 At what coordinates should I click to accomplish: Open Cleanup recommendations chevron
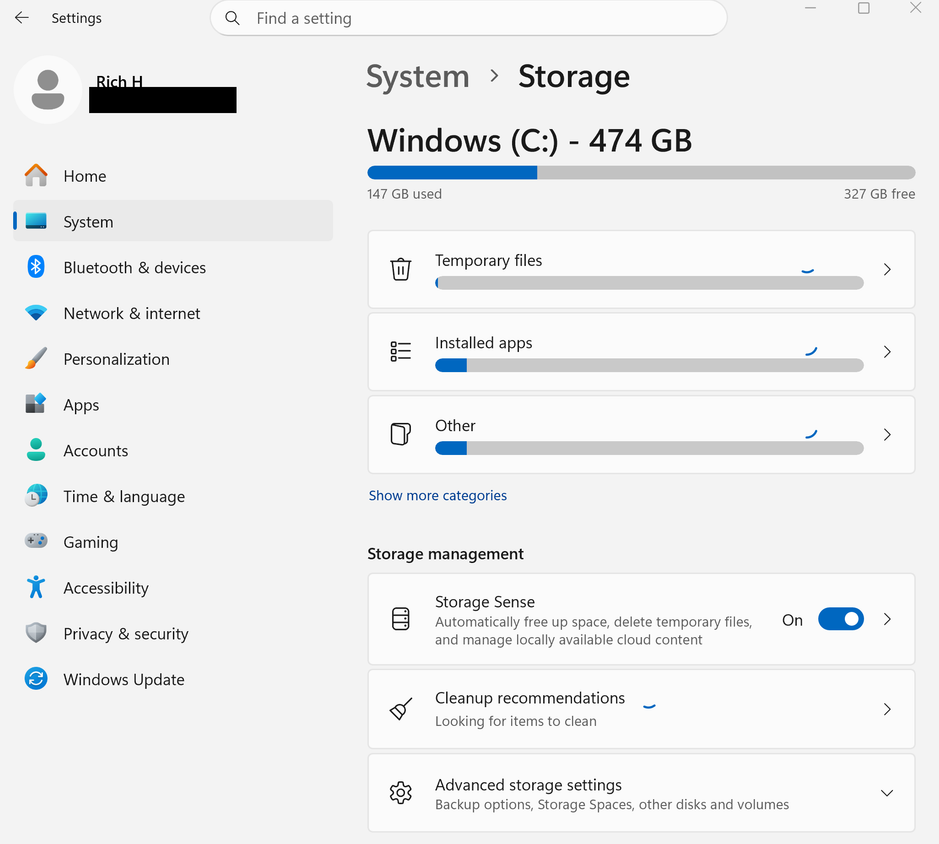click(x=887, y=709)
